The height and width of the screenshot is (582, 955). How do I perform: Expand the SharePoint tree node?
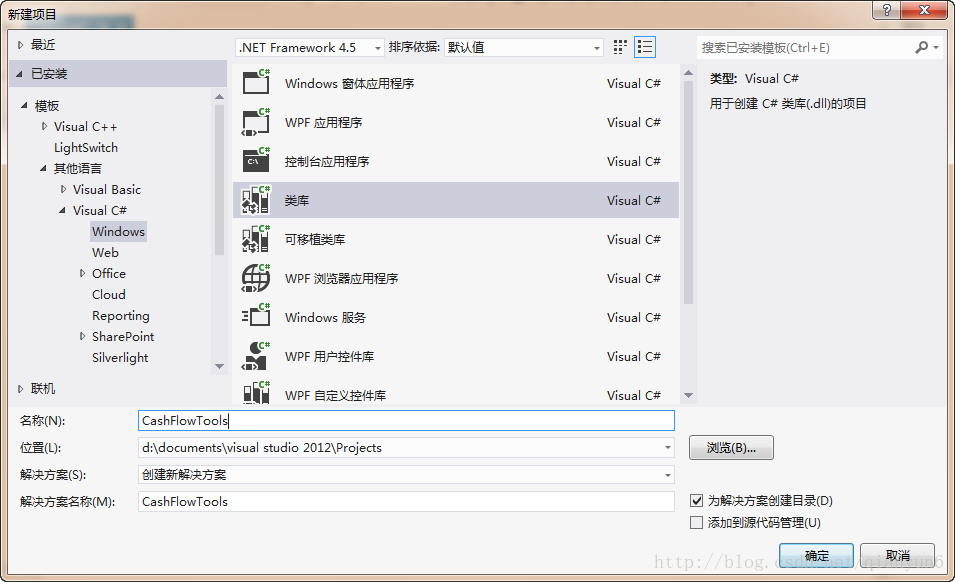pyautogui.click(x=82, y=336)
